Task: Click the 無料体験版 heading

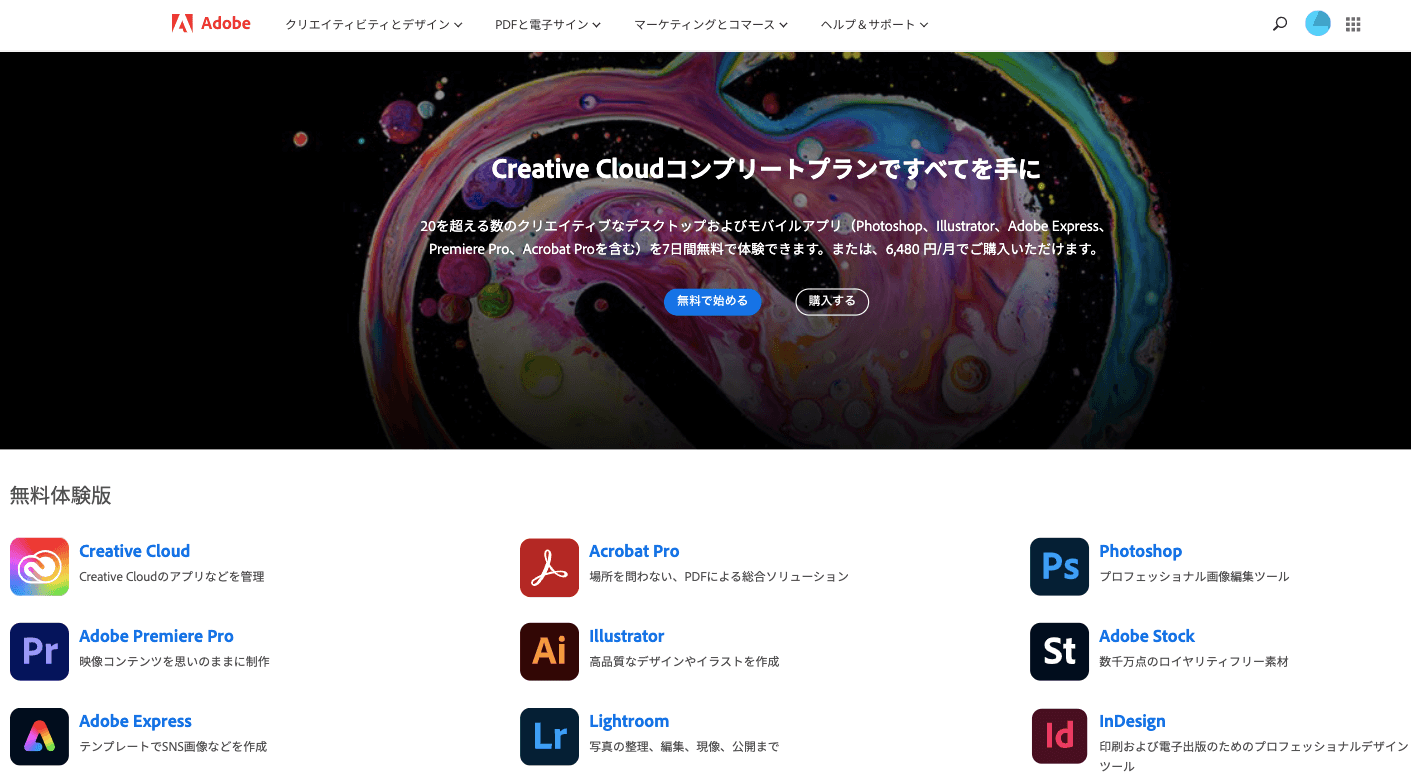Action: (60, 495)
